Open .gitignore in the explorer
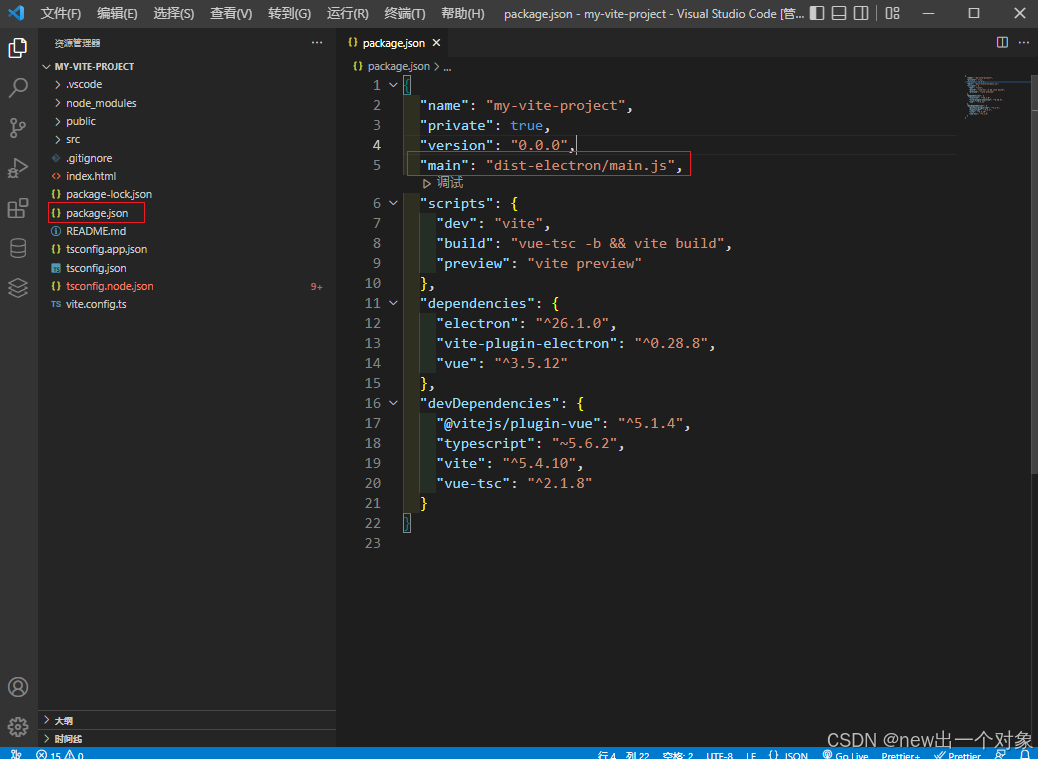Screen dimensions: 1038x759 (x=187, y=158)
